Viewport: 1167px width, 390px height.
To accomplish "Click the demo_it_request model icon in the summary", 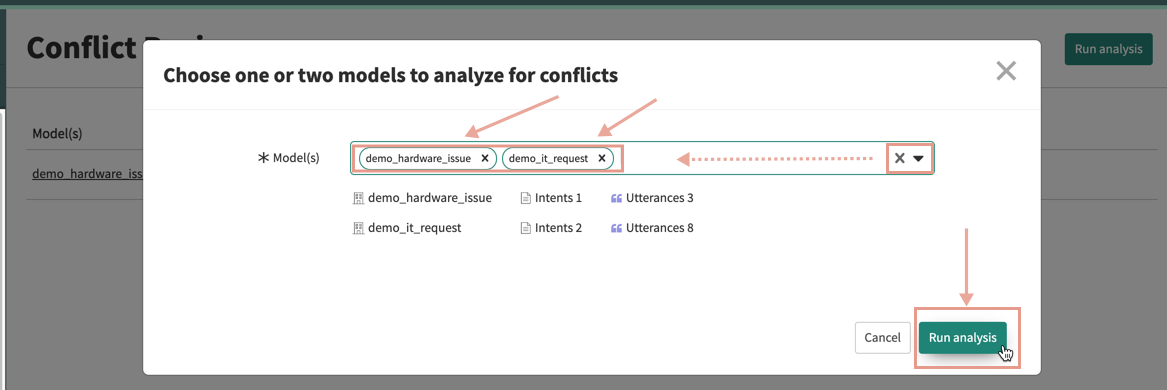I will point(358,228).
